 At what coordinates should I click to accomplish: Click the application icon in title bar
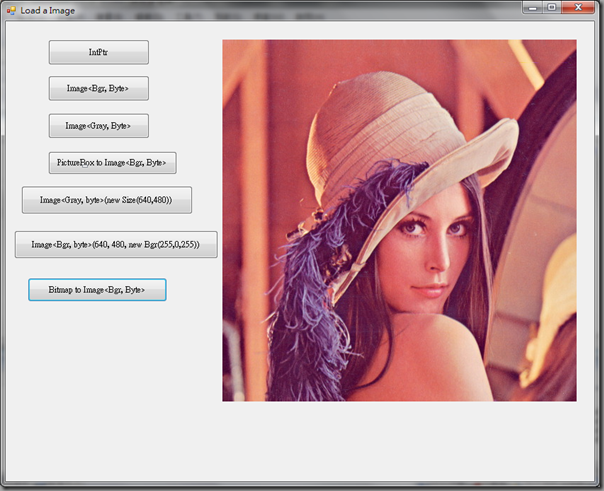tap(11, 10)
